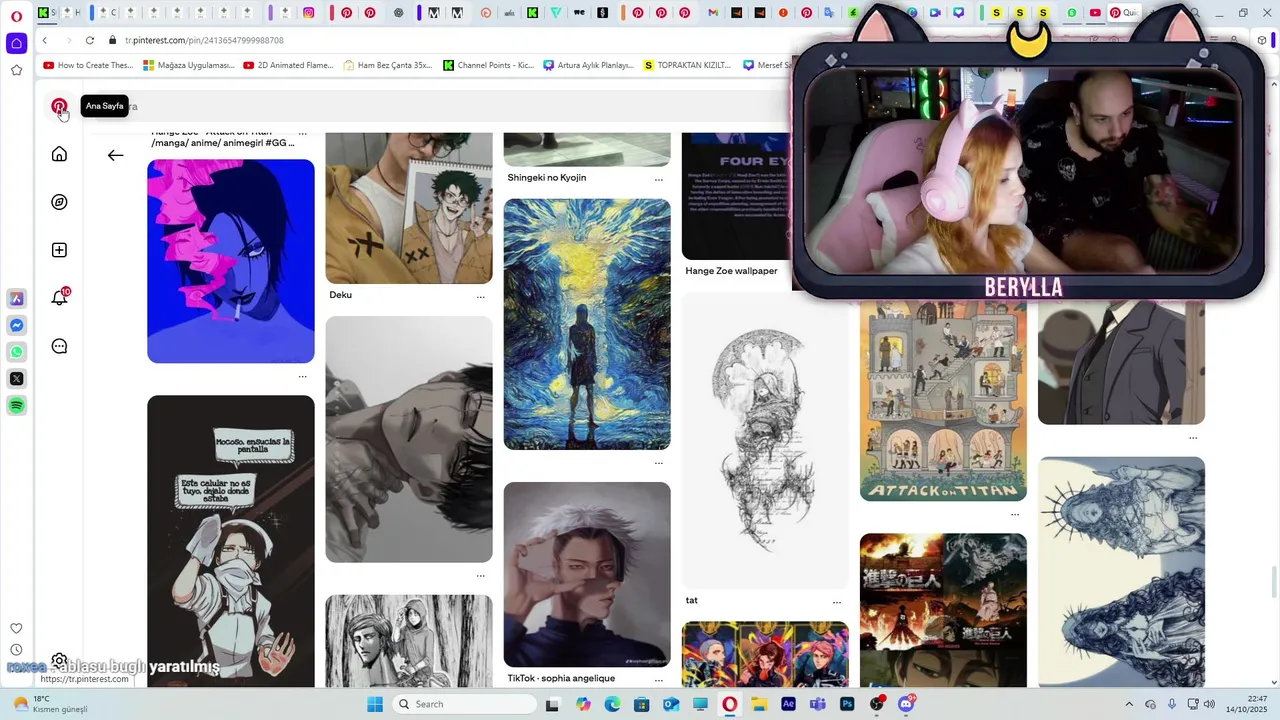
Task: Open options for TikTok sophia angelique pin
Action: [658, 680]
